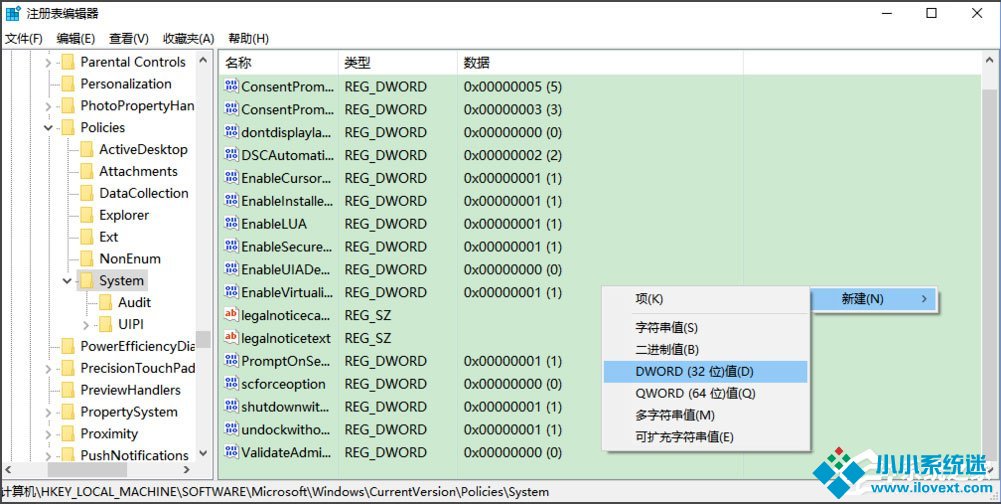Click the tree pane scroll up arrow
1001x504 pixels.
click(x=203, y=61)
